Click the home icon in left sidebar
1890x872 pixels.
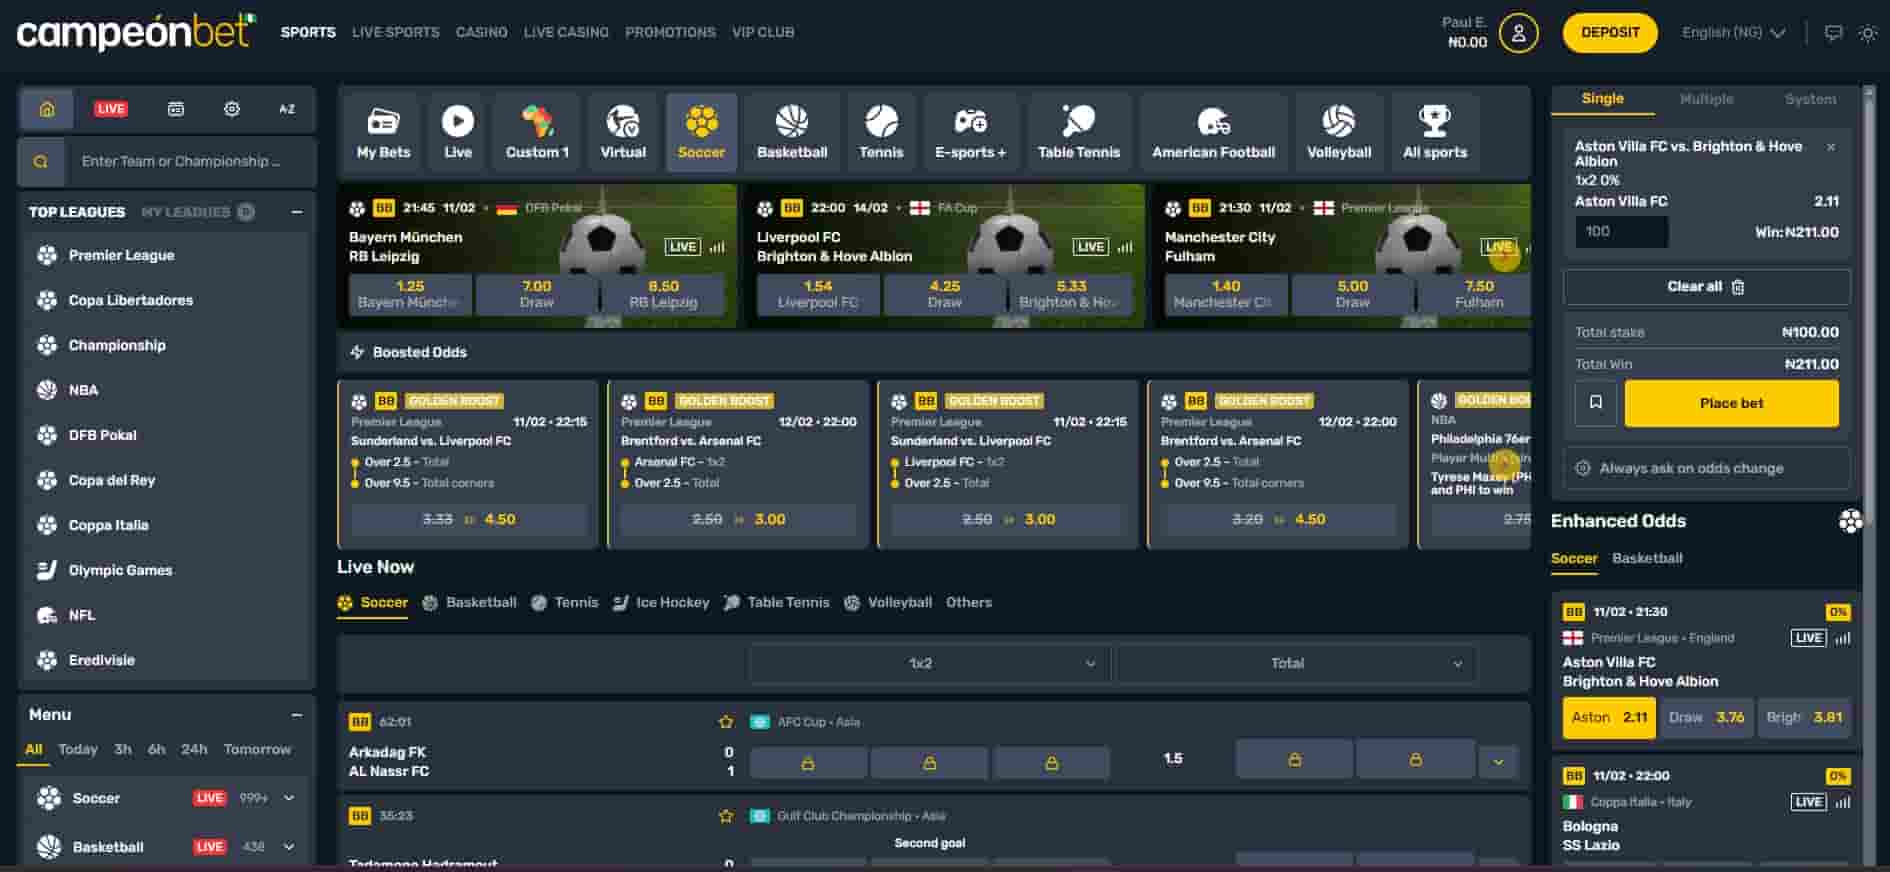pyautogui.click(x=46, y=109)
